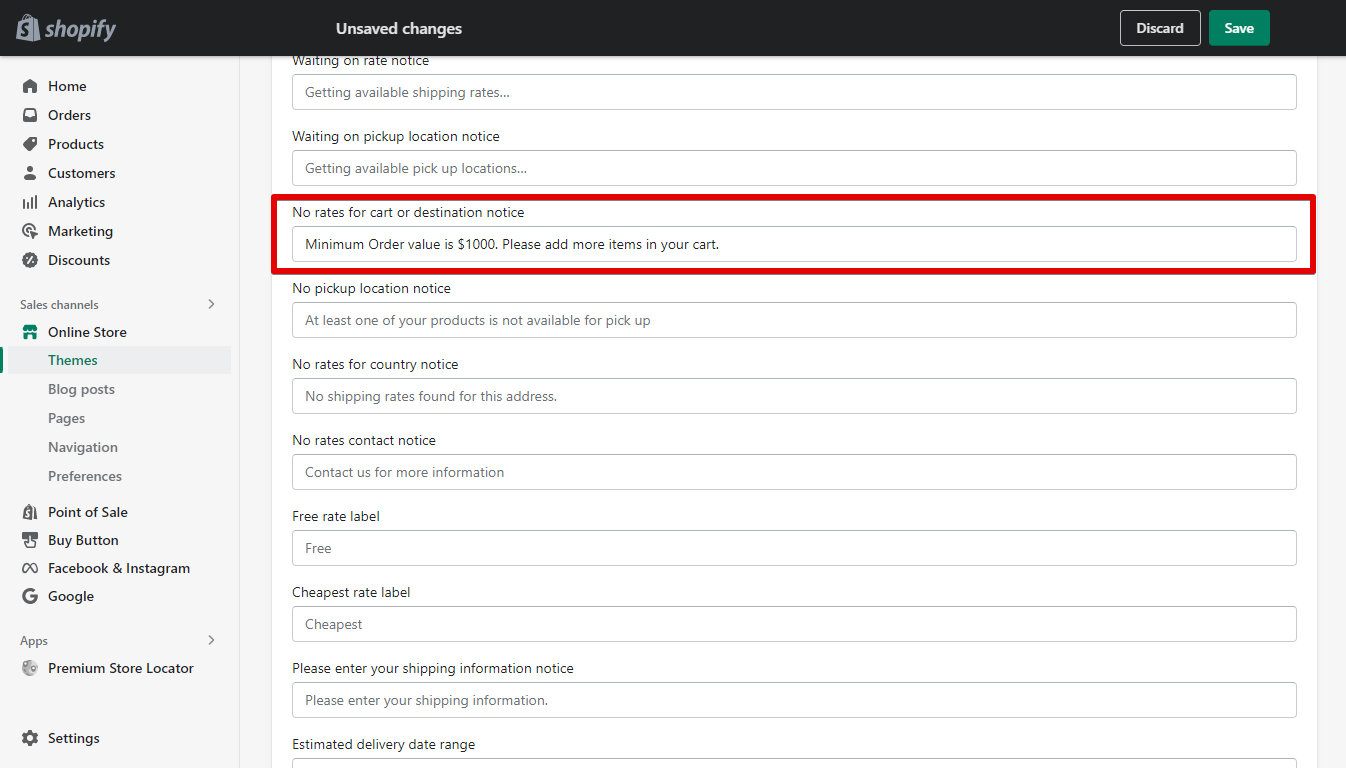Click the Shopify logo icon
The width and height of the screenshot is (1346, 768).
click(x=28, y=28)
